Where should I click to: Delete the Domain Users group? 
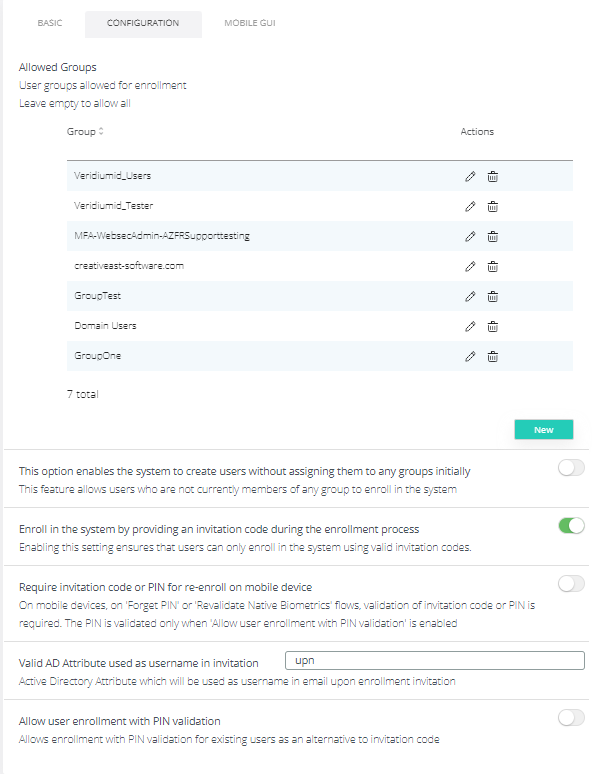pyautogui.click(x=493, y=327)
